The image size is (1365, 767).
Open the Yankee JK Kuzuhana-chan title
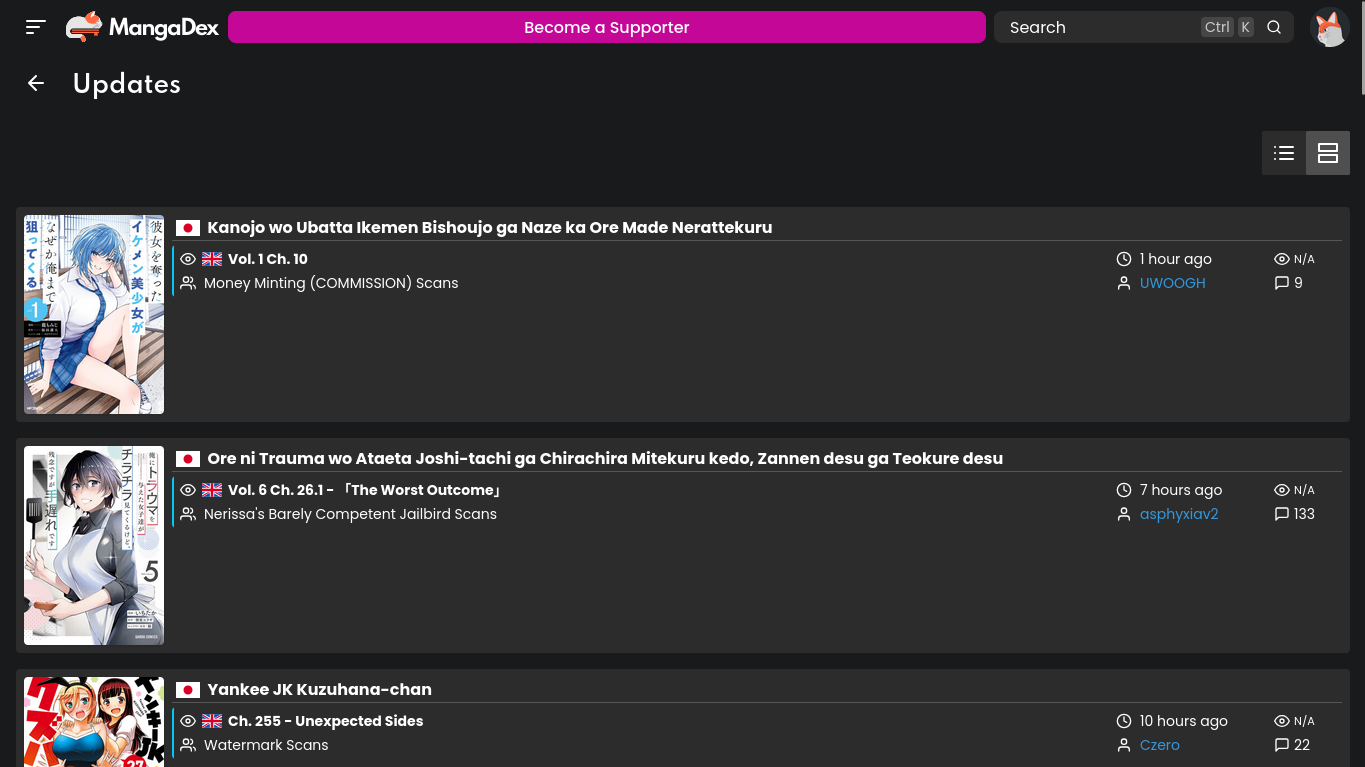[x=319, y=689]
